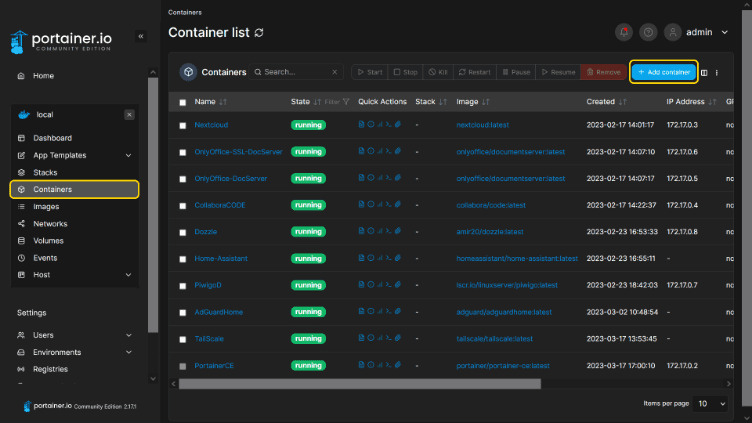Open the three-dot table settings menu
Image resolution: width=752 pixels, height=423 pixels.
(717, 72)
